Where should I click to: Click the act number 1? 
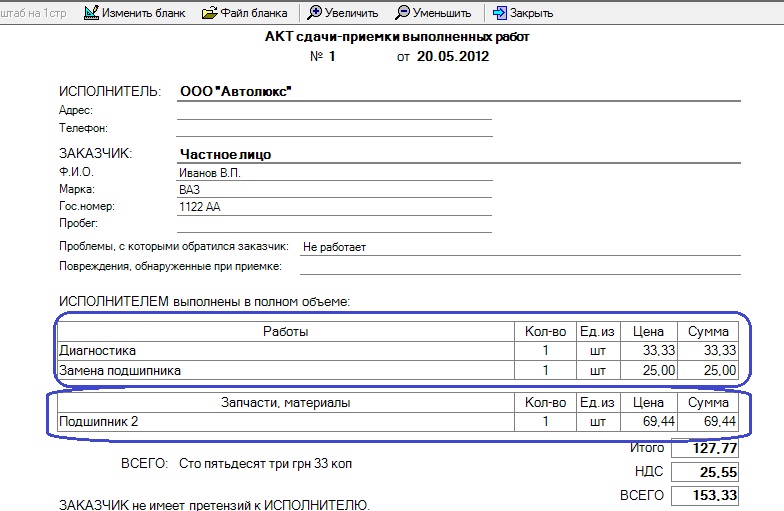click(x=332, y=56)
